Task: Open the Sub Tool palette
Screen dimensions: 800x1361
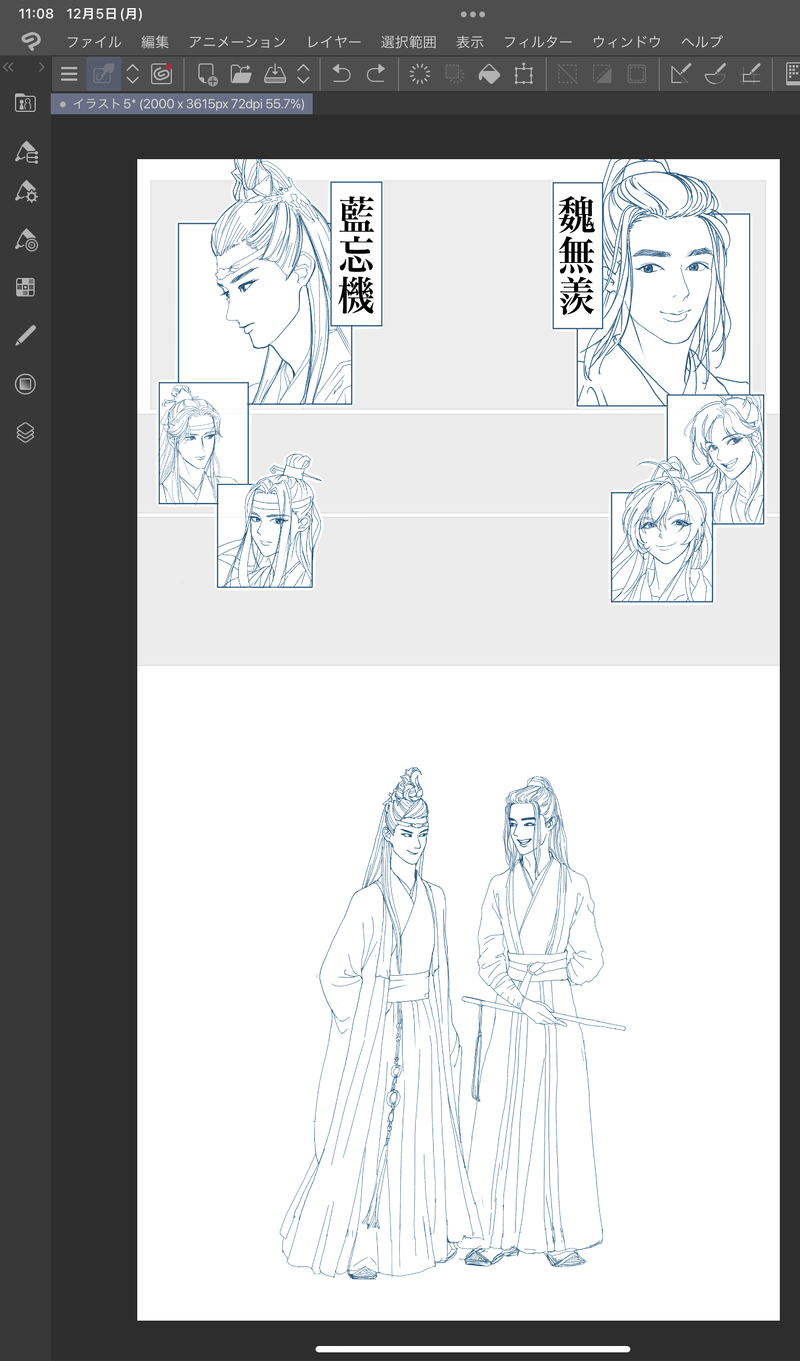Action: [x=26, y=152]
